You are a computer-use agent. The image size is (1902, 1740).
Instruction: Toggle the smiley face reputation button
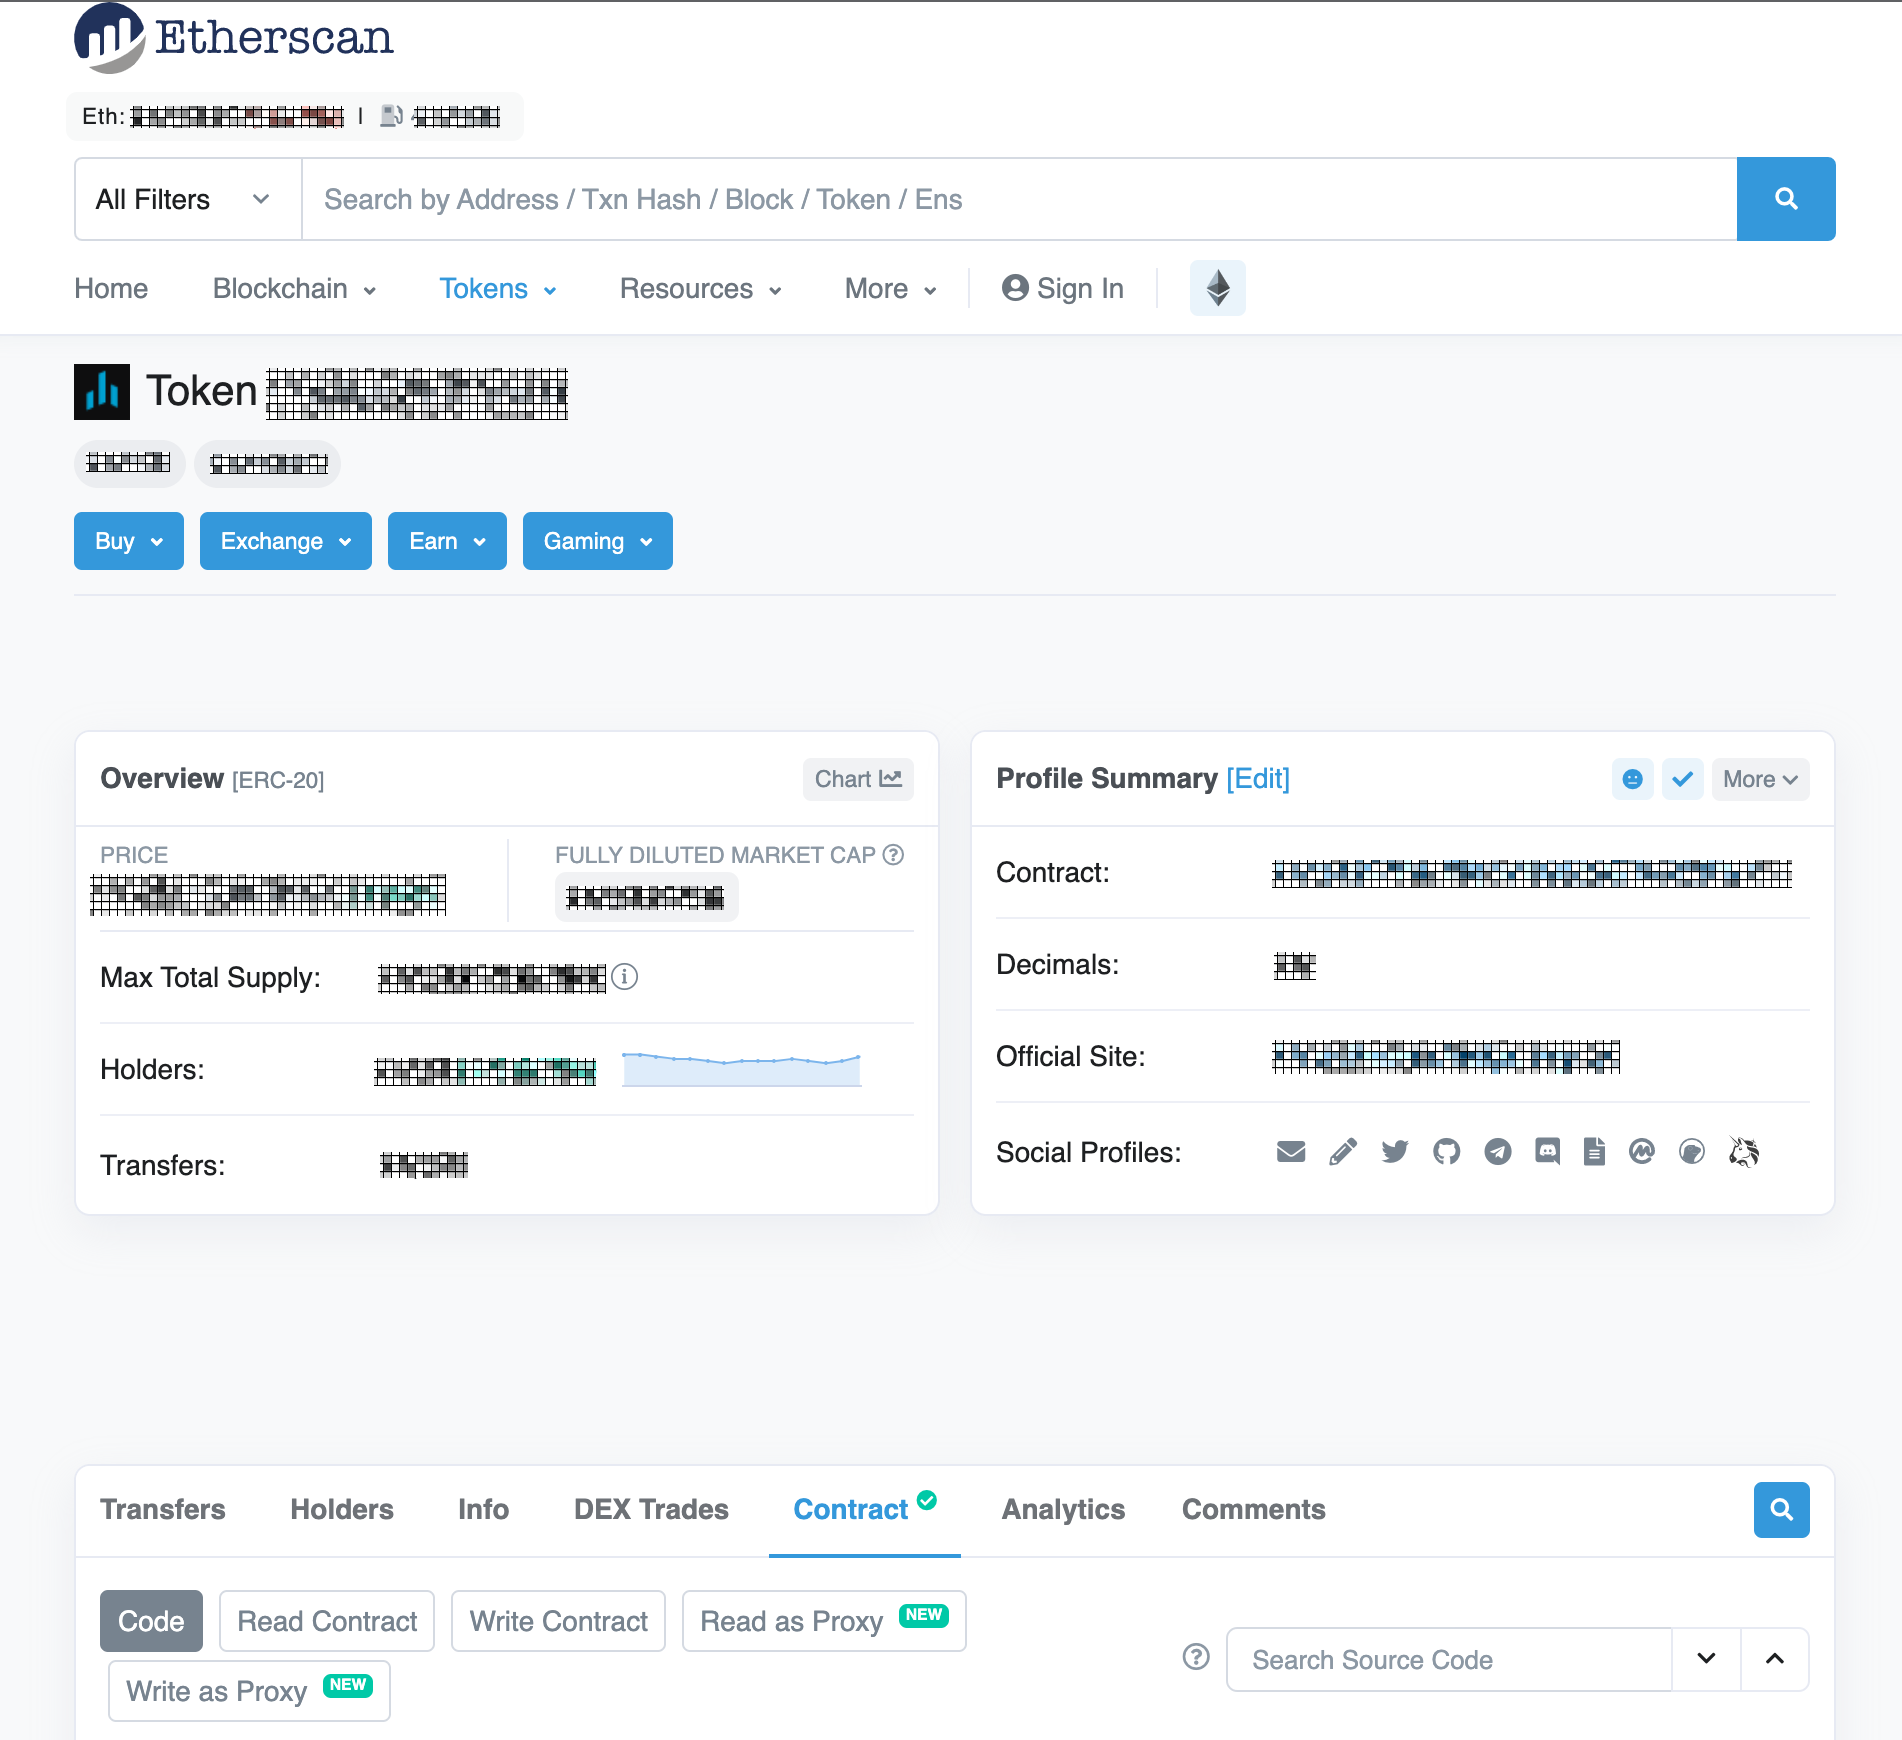coord(1632,779)
